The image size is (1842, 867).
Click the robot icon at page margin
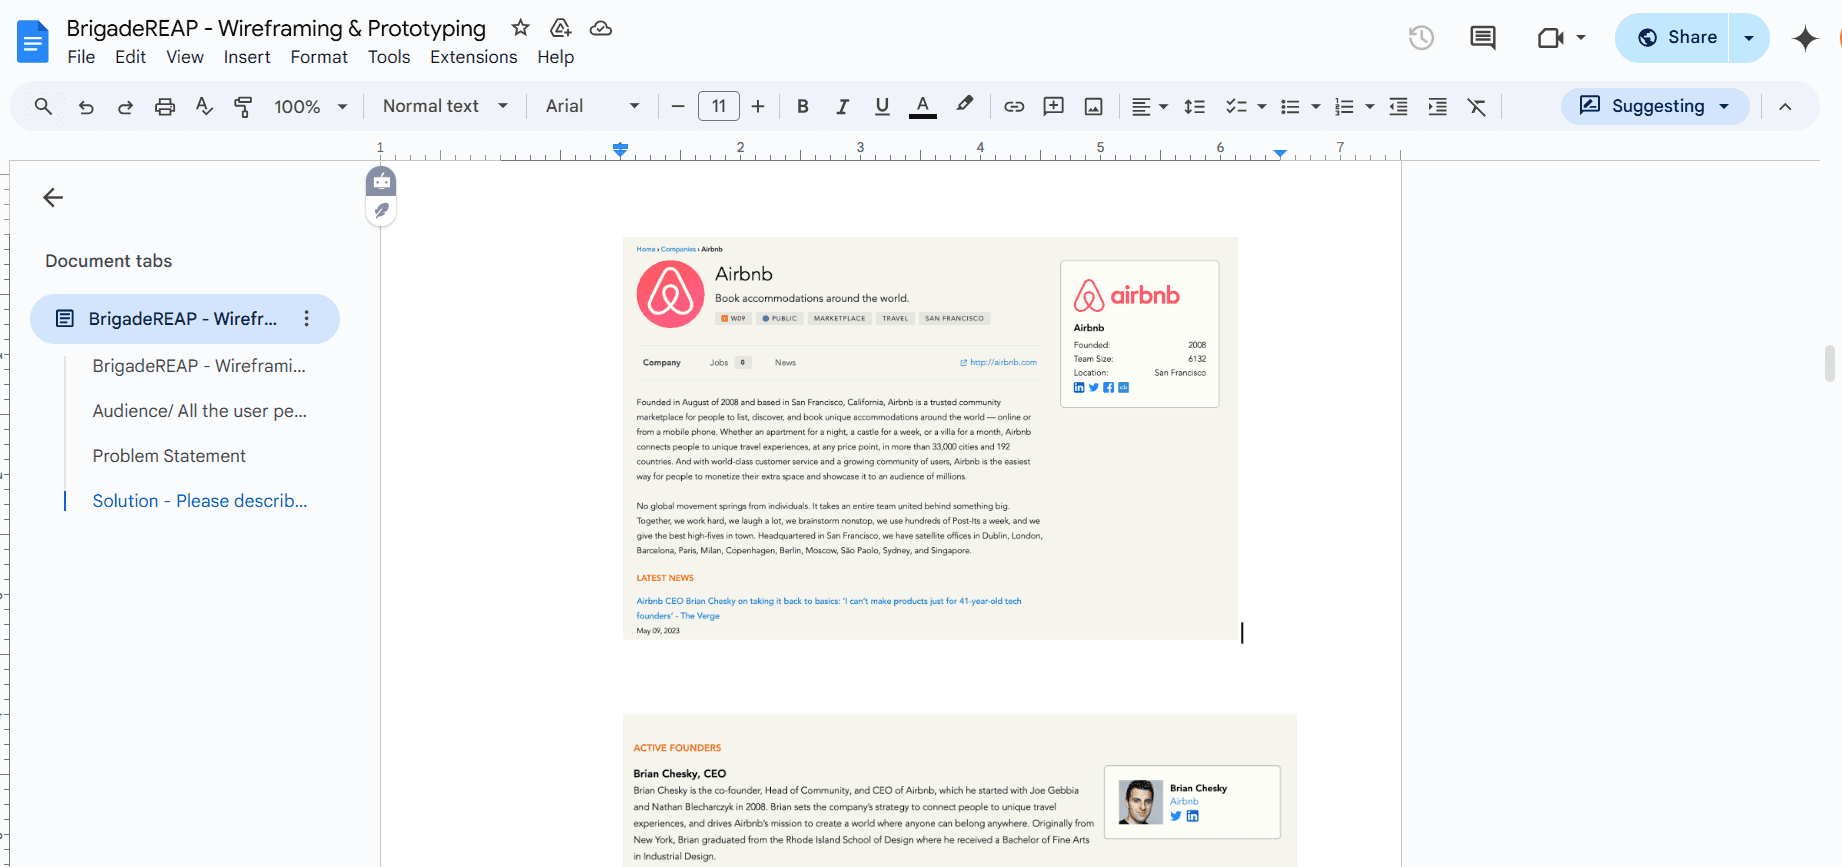(381, 181)
